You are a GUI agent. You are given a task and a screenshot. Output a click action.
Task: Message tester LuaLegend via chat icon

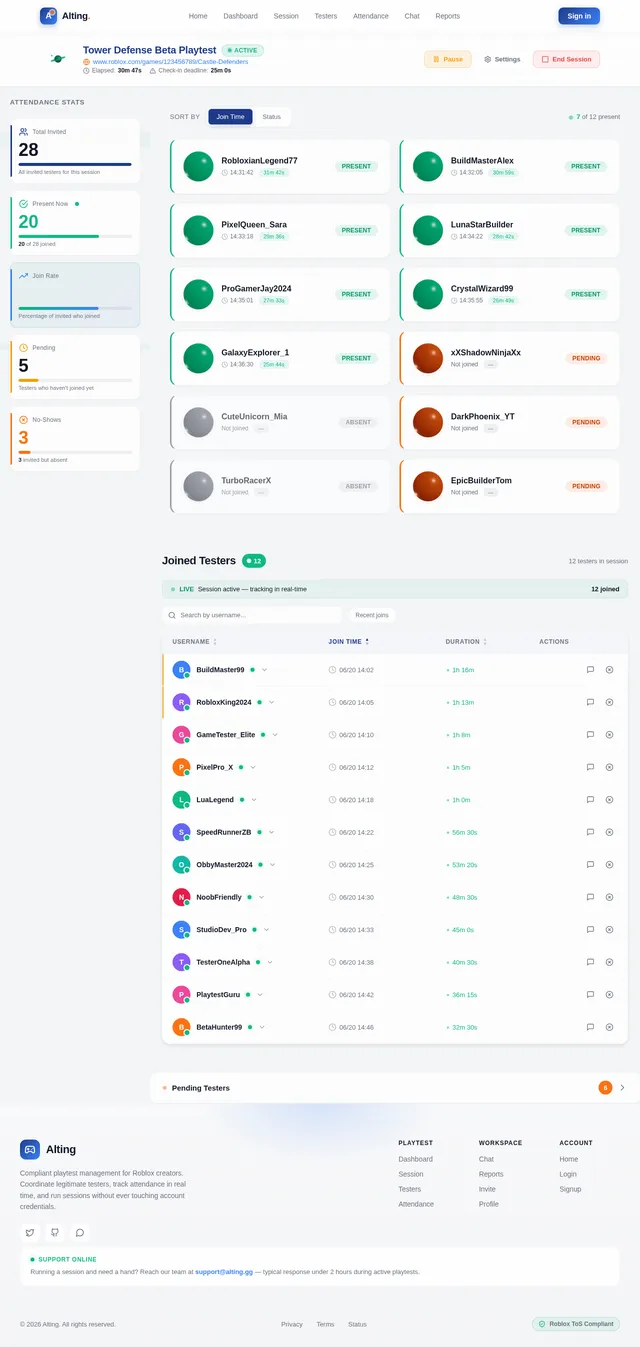(590, 800)
